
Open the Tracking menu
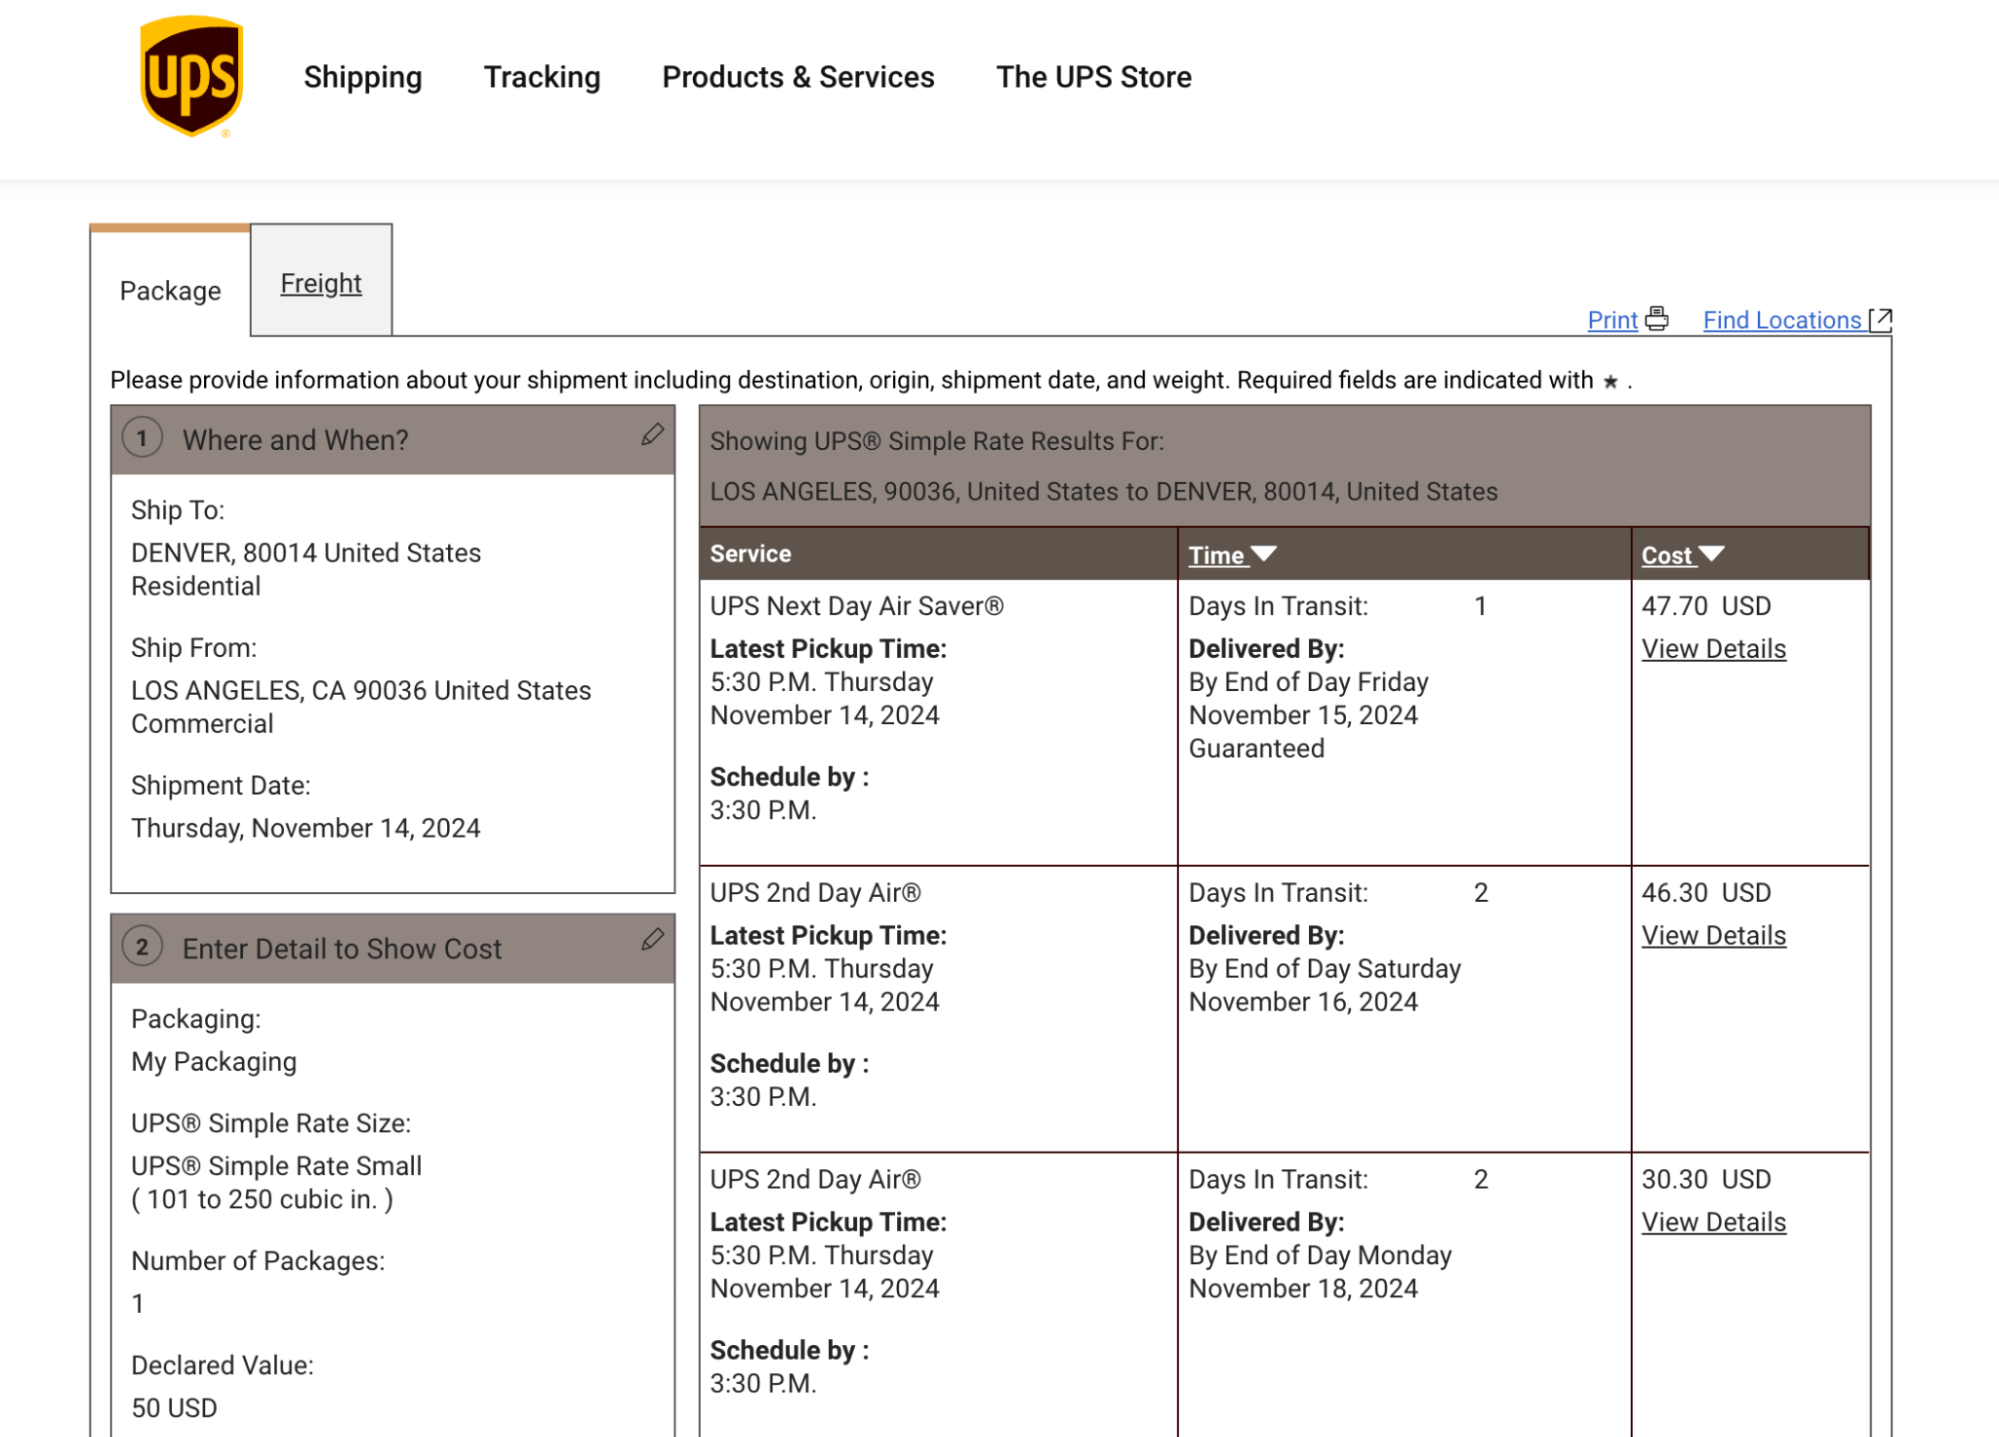[542, 77]
